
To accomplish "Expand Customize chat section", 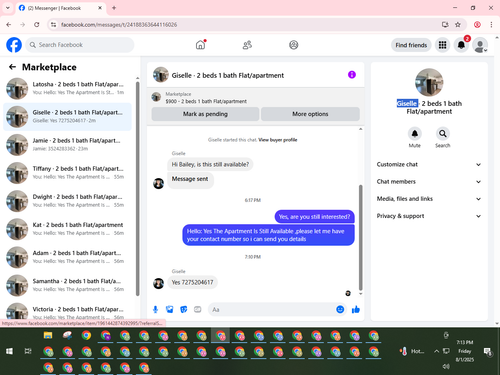I will click(429, 164).
